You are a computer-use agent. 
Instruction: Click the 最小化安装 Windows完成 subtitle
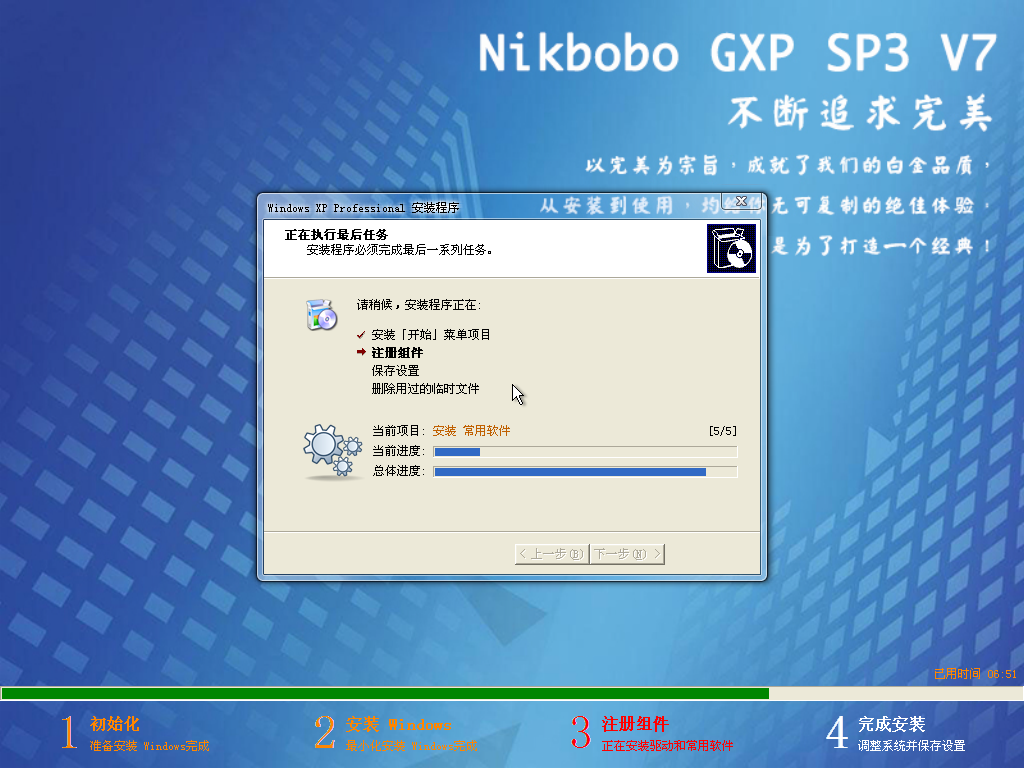pos(411,746)
